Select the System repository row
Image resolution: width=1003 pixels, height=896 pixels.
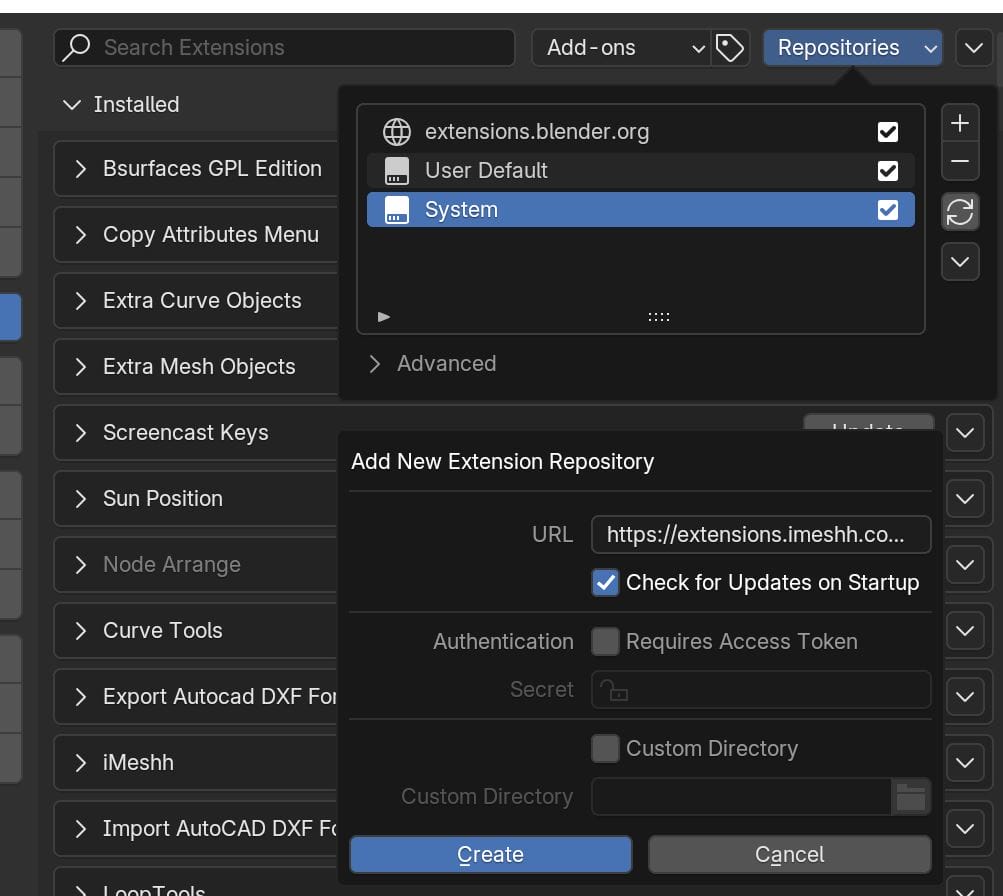point(641,210)
